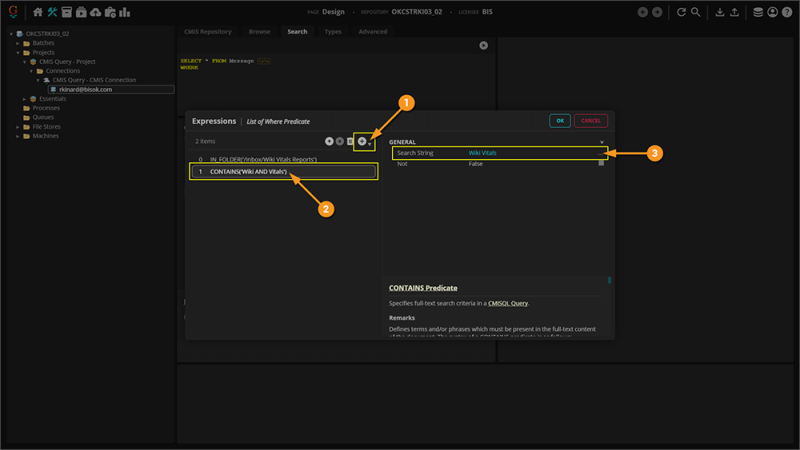
Task: Click the refresh icon in header
Action: coord(681,12)
